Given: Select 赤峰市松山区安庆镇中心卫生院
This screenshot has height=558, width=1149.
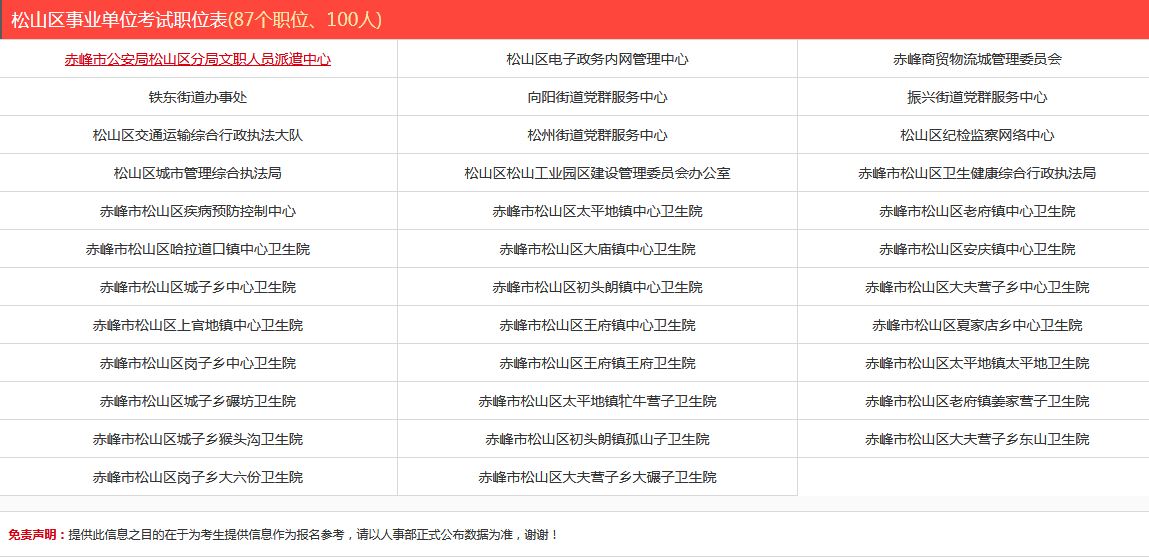Looking at the screenshot, I should click(x=977, y=249).
